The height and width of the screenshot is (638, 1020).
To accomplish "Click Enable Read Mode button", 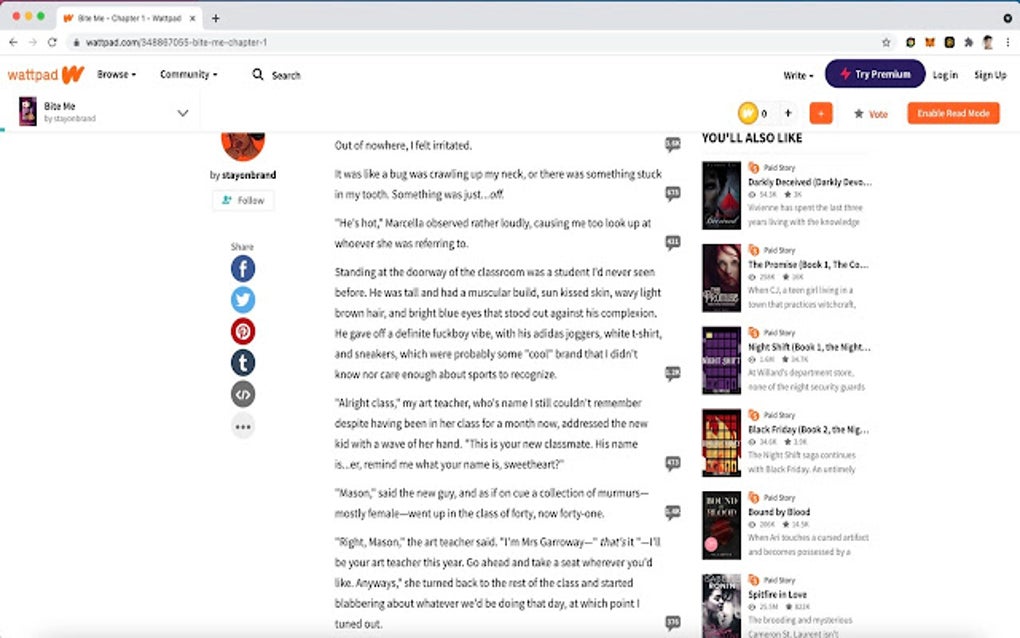I will 953,113.
